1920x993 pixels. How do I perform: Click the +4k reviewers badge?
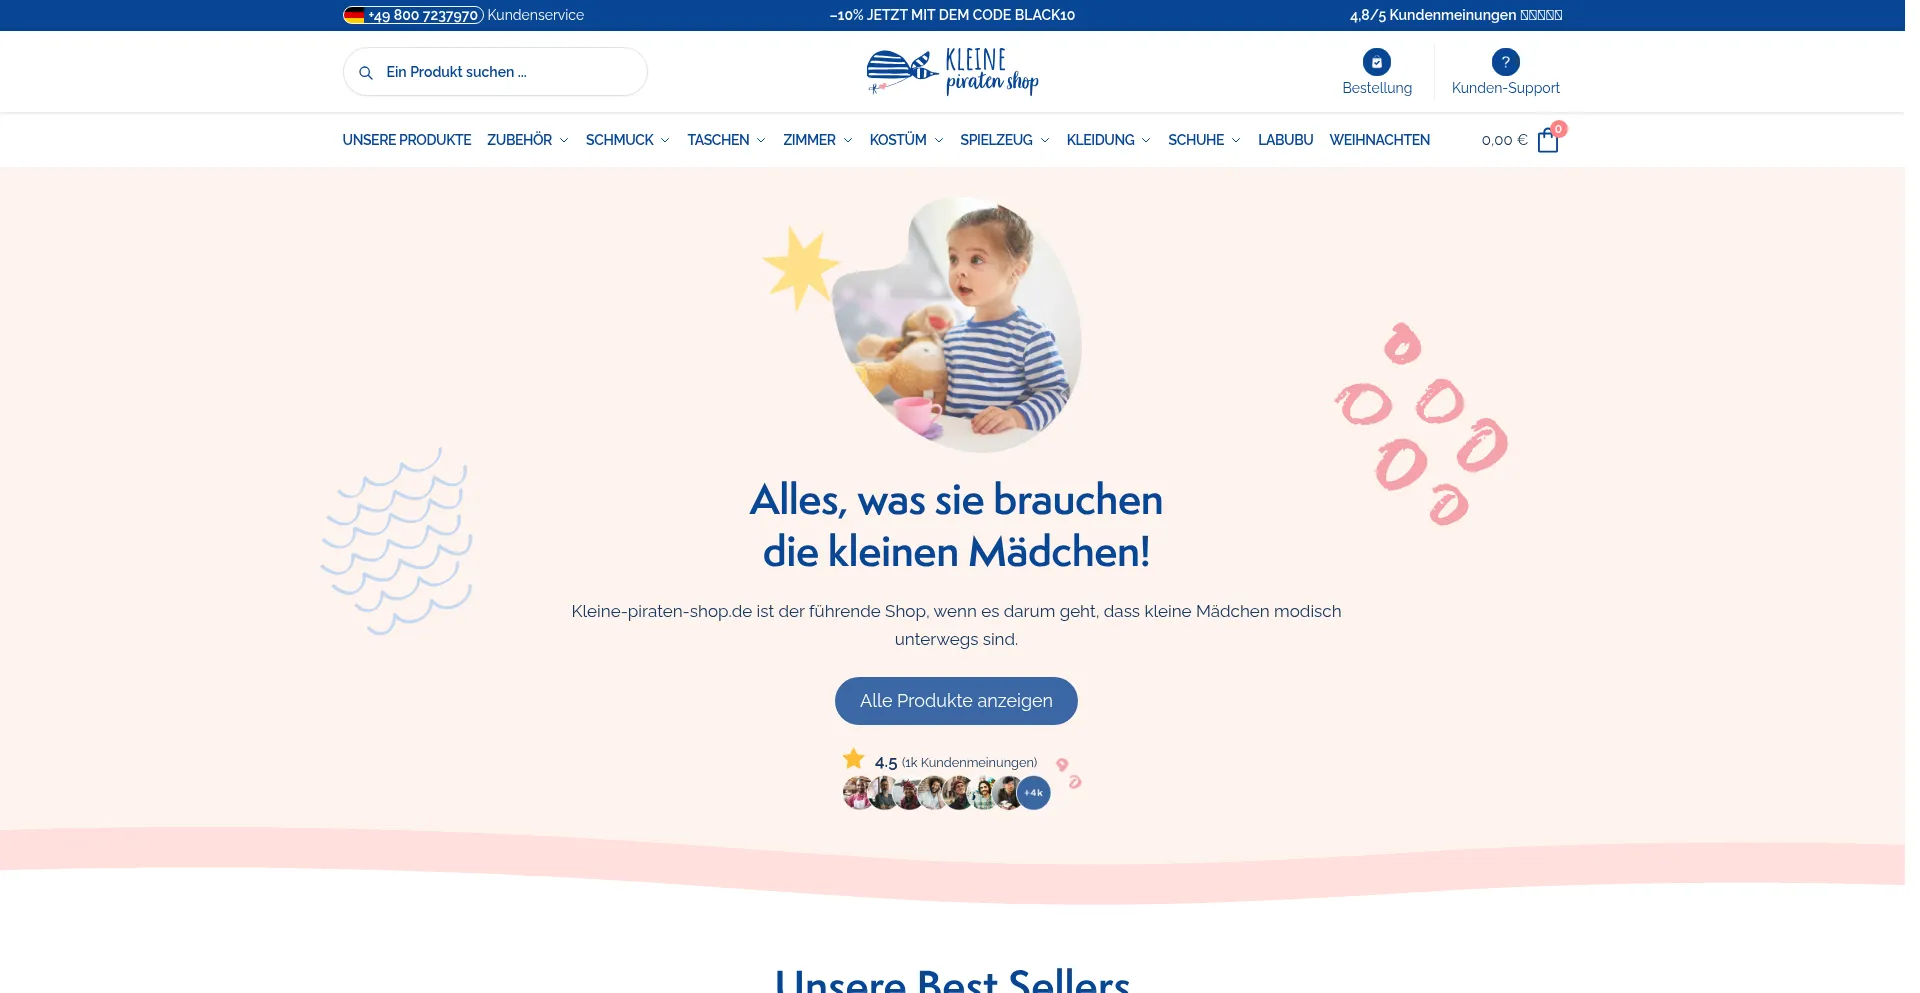point(1034,793)
